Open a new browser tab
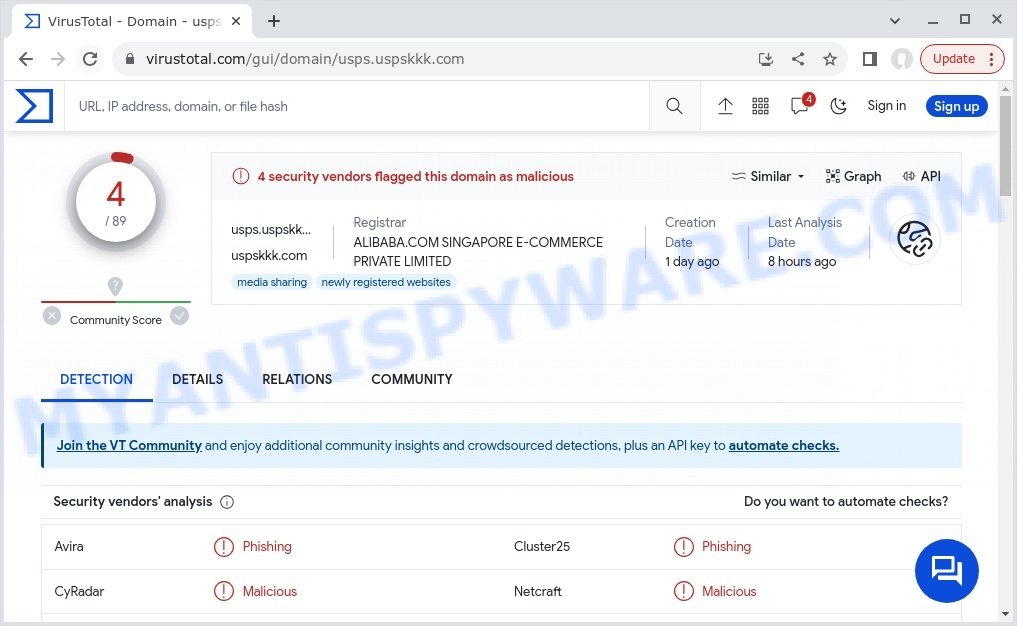The image size is (1017, 626). (x=274, y=21)
